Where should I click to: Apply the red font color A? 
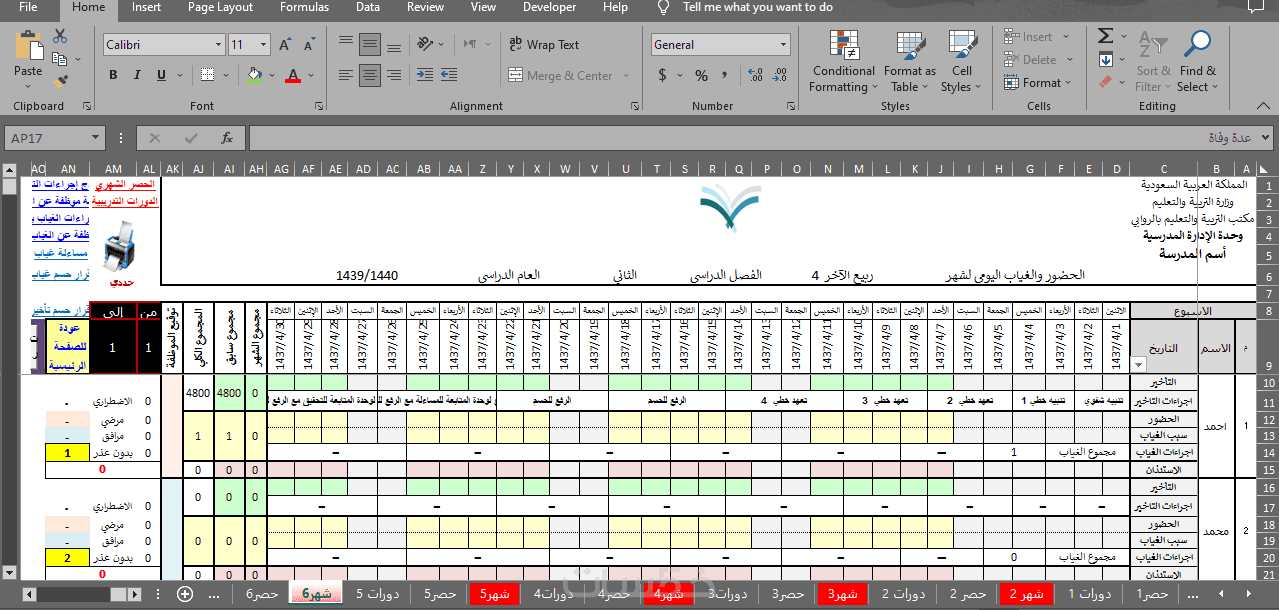pyautogui.click(x=293, y=76)
